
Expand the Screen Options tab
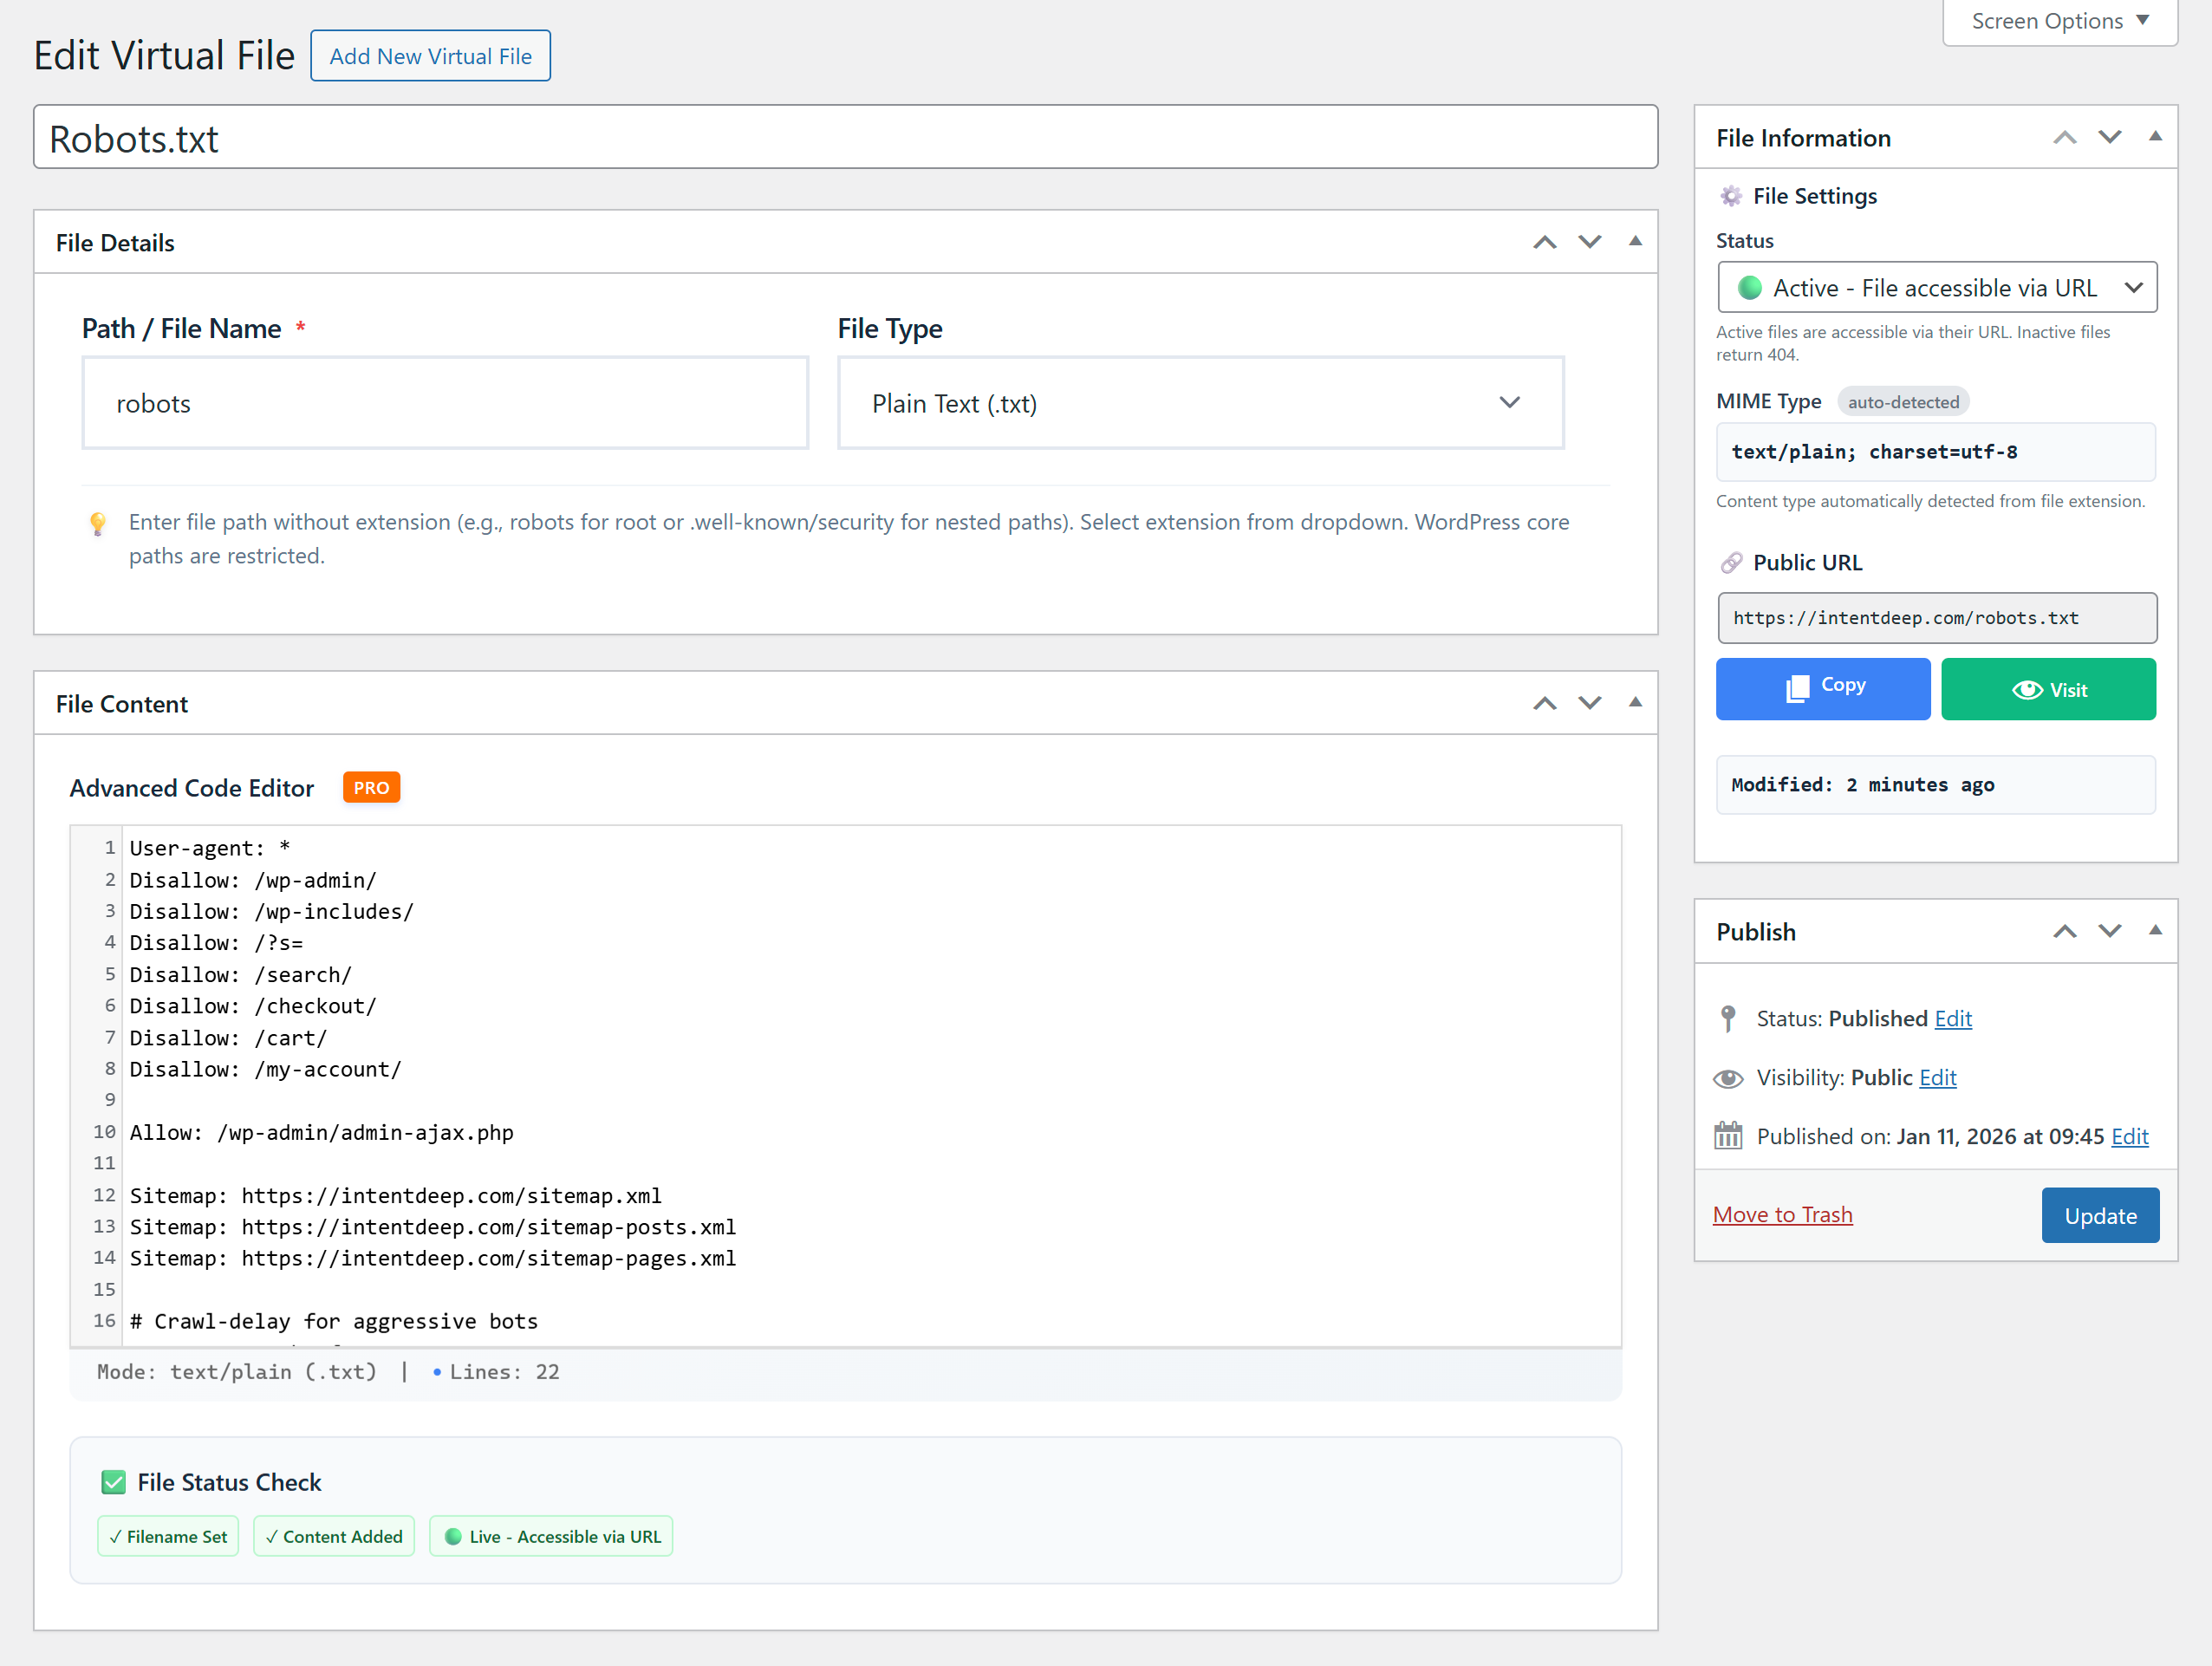pos(2059,21)
